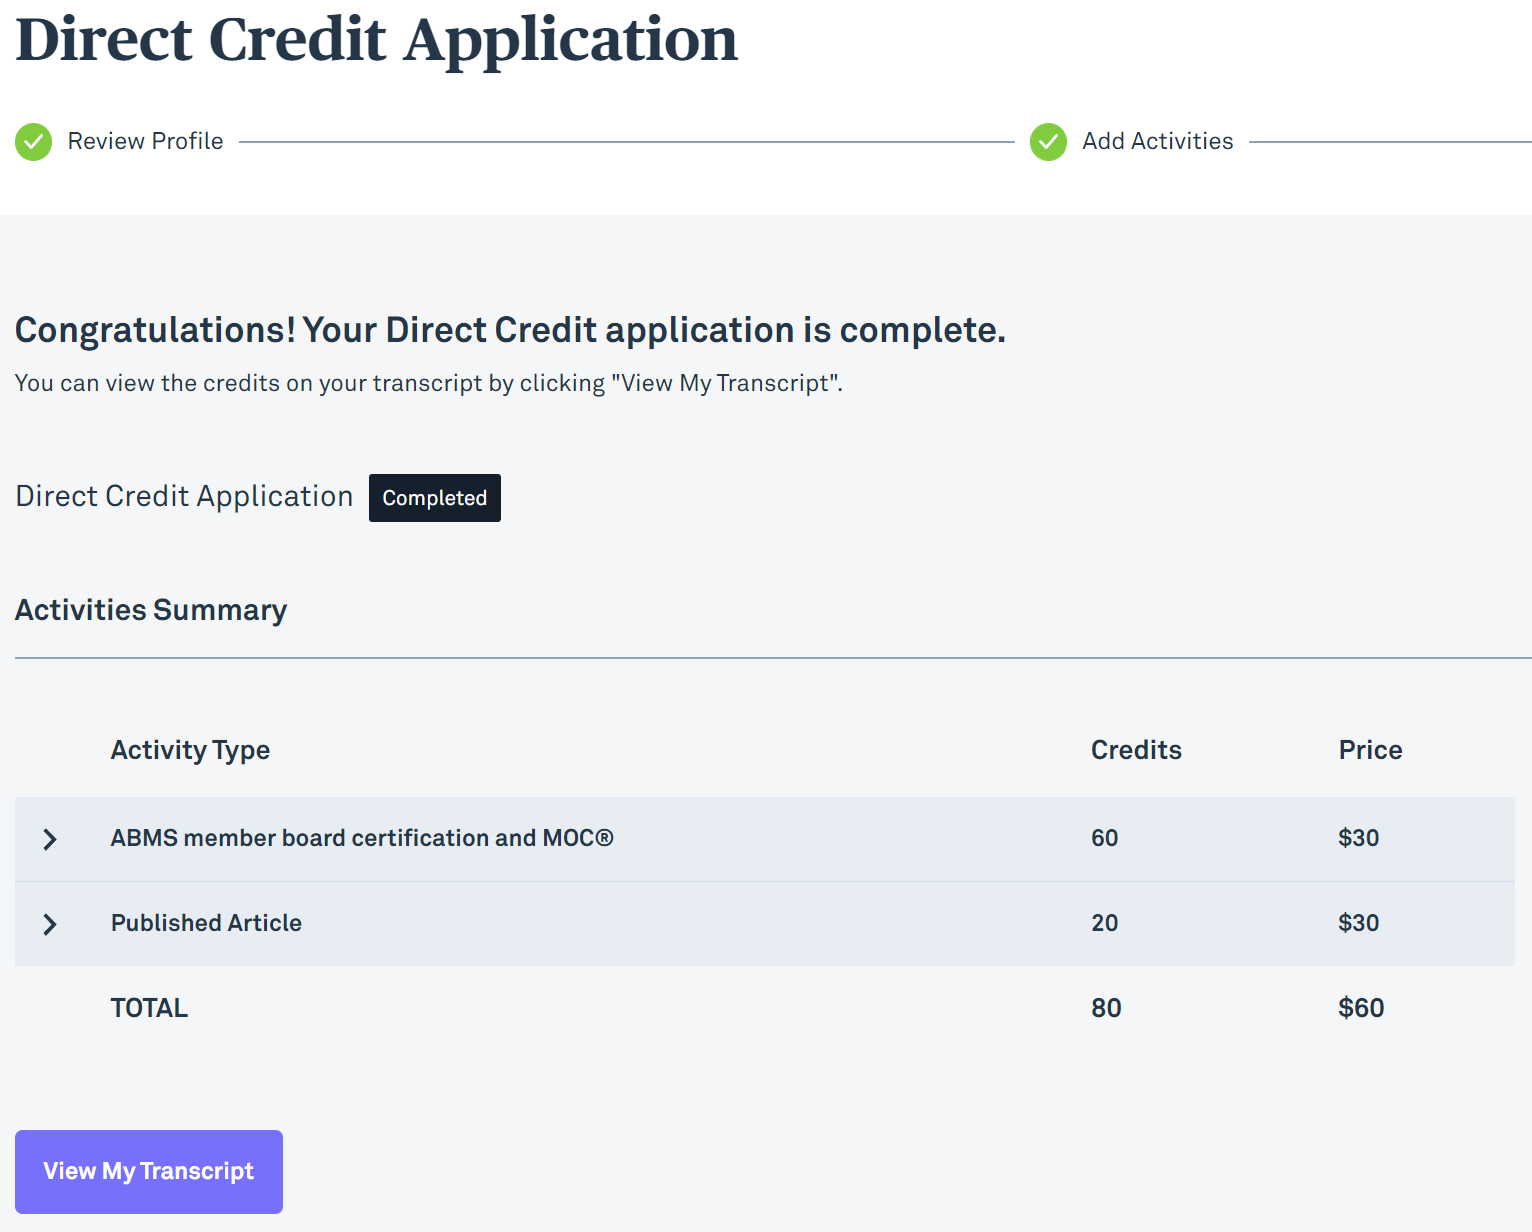This screenshot has height=1232, width=1532.
Task: Click the TOTAL row label
Action: point(149,1008)
